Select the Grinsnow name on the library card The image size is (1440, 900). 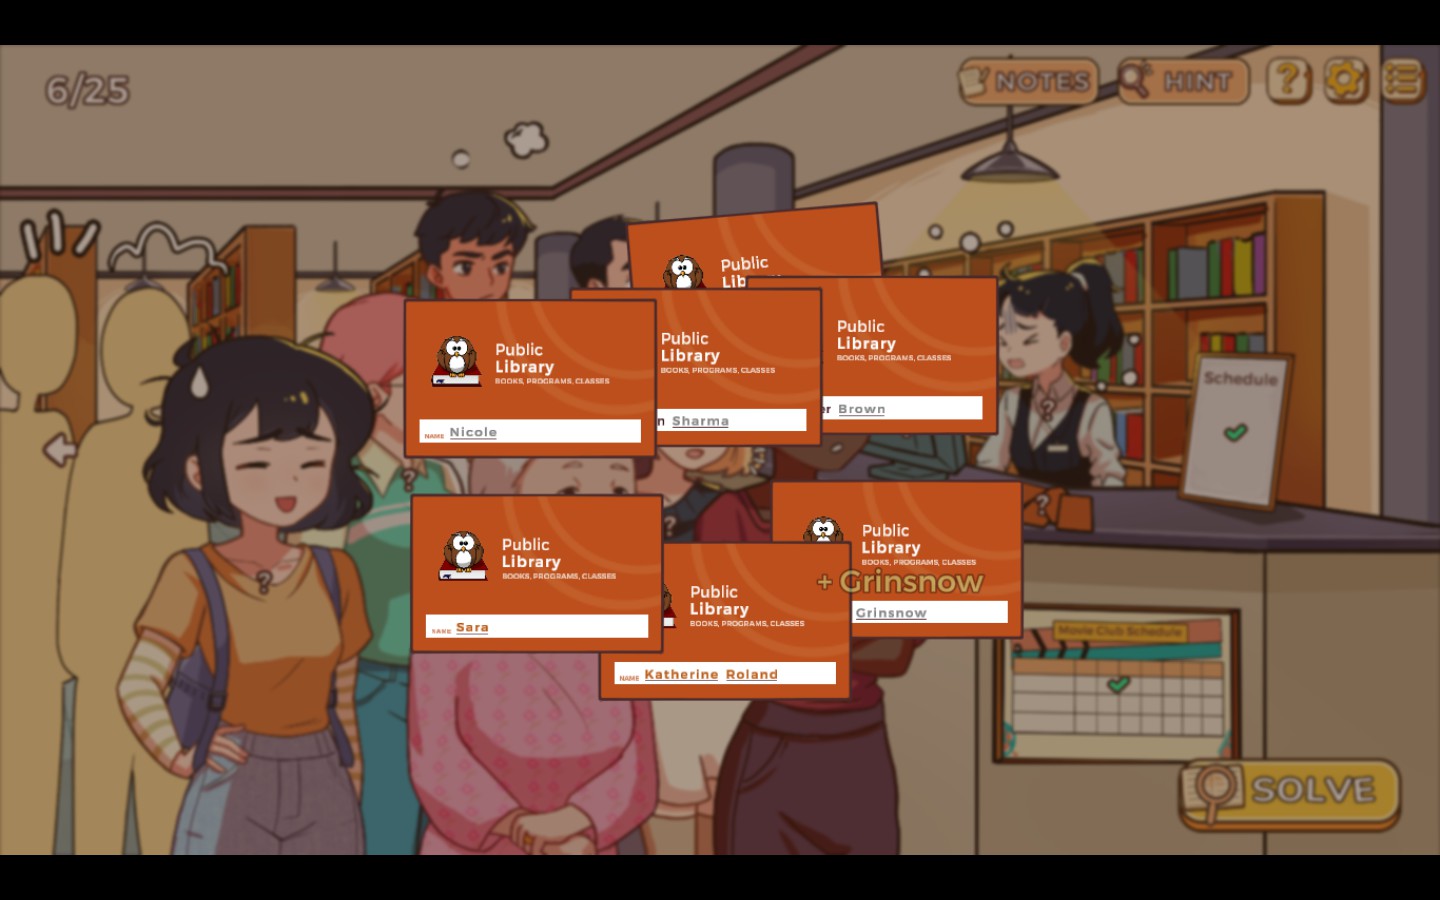click(x=891, y=613)
